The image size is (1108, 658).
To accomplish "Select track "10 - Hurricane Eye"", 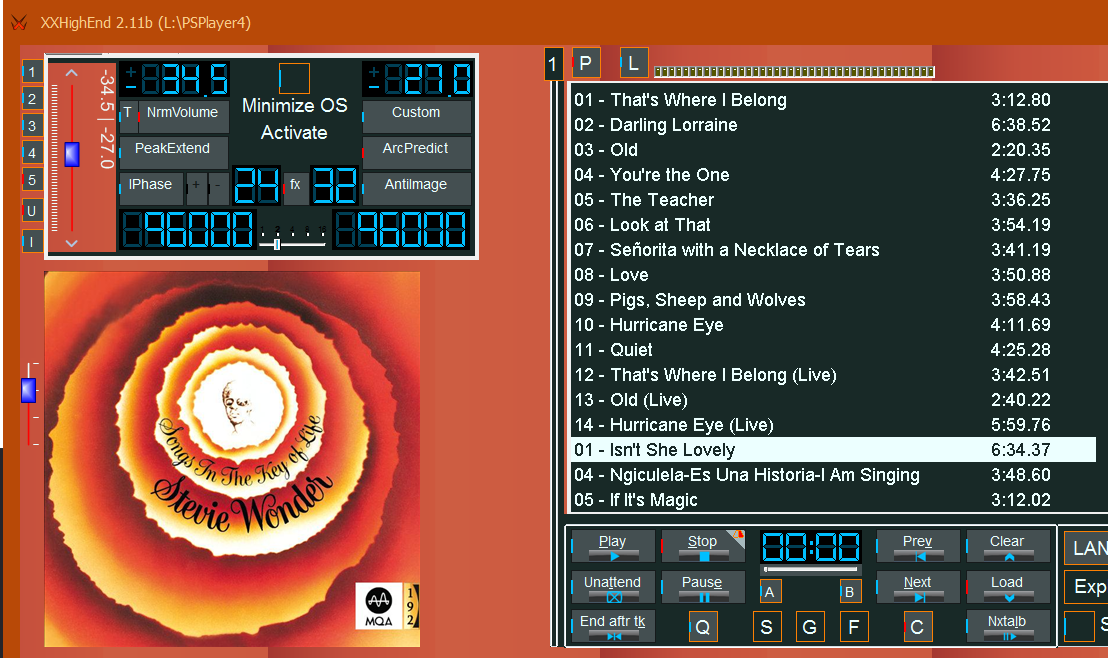I will point(834,325).
